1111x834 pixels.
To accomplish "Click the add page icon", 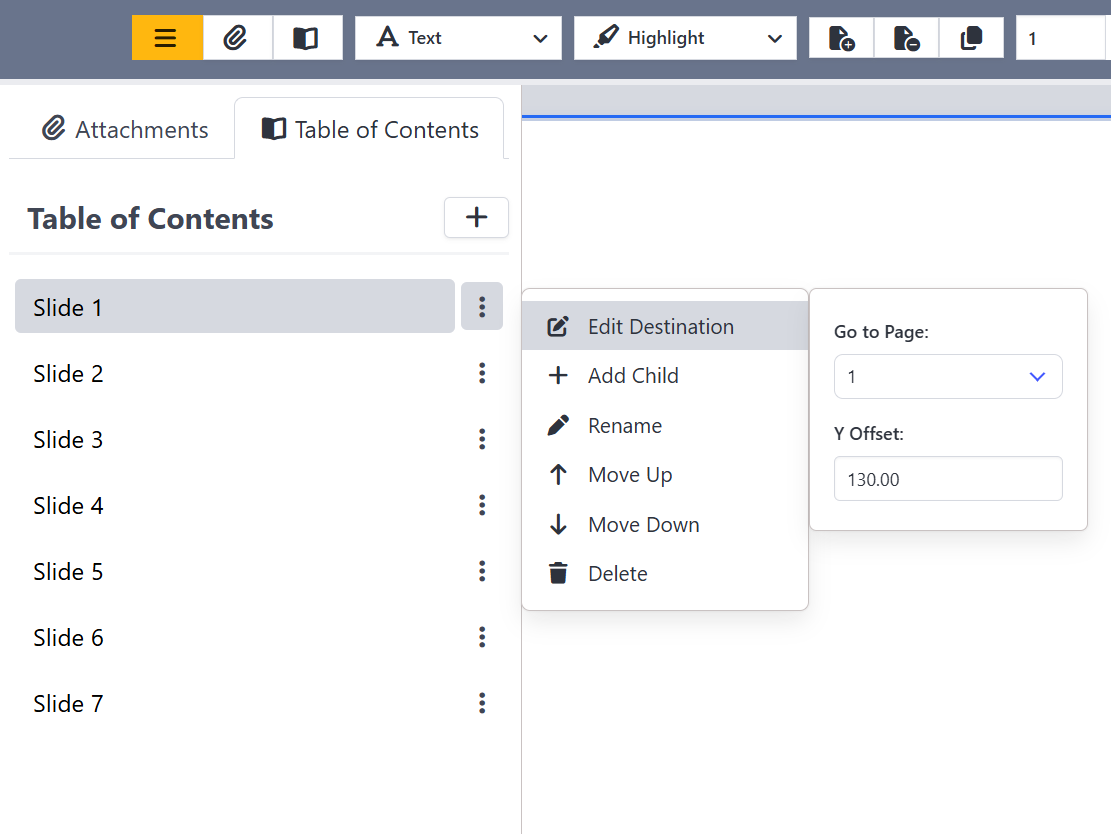I will click(840, 37).
